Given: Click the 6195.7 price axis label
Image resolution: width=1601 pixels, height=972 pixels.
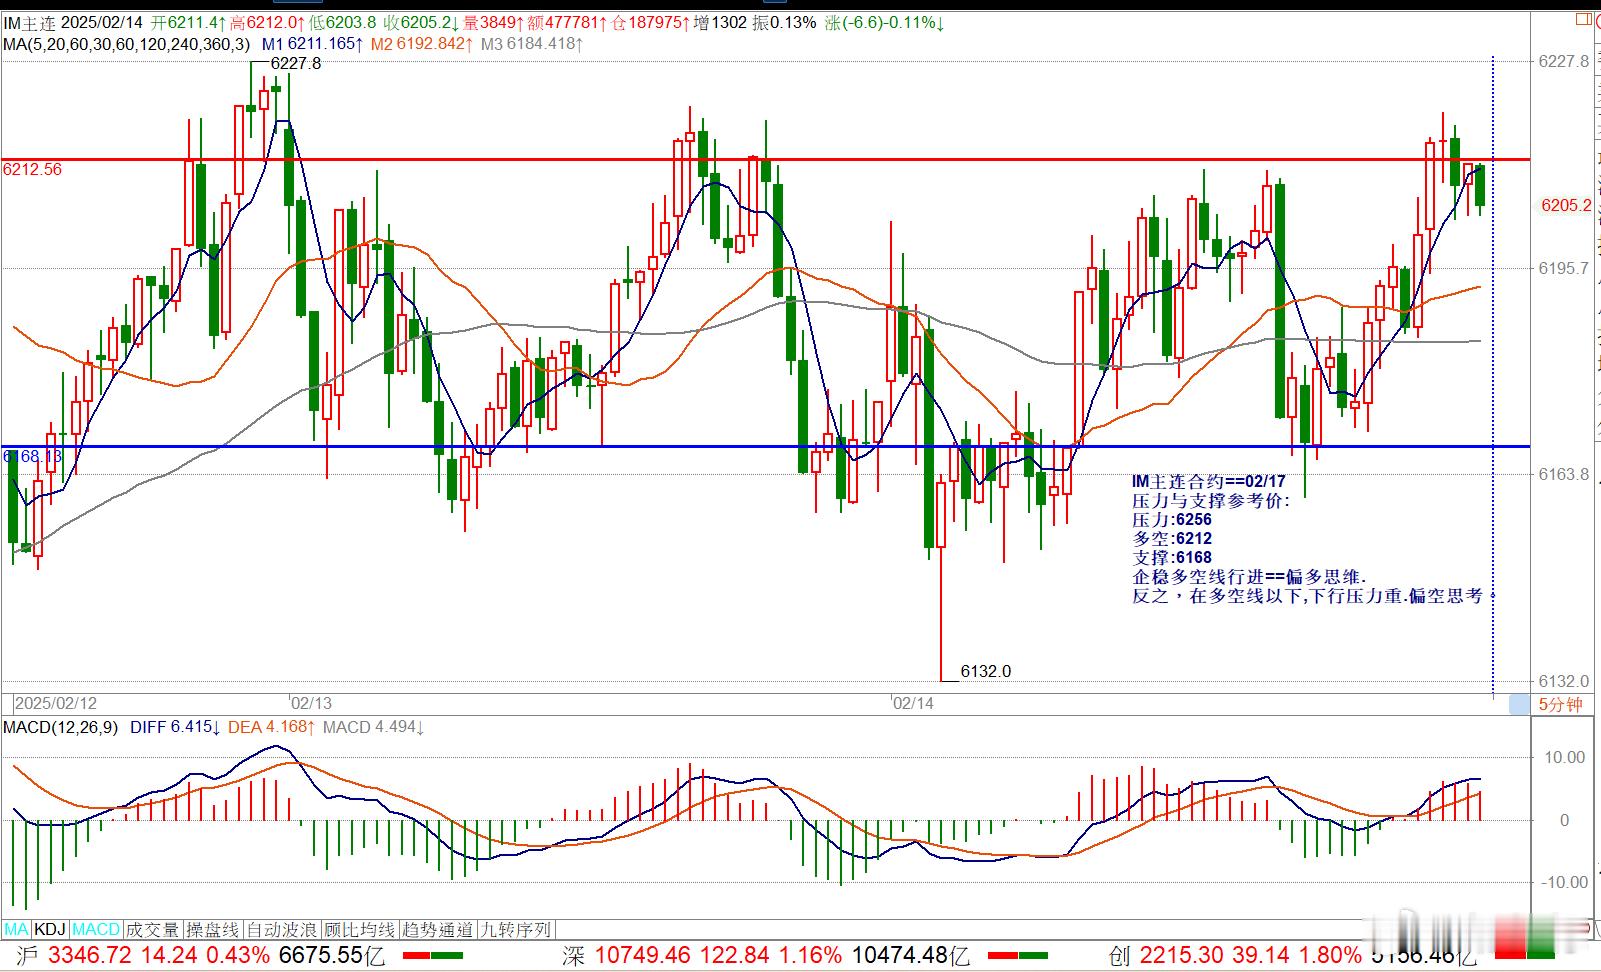Looking at the screenshot, I should tap(1564, 268).
